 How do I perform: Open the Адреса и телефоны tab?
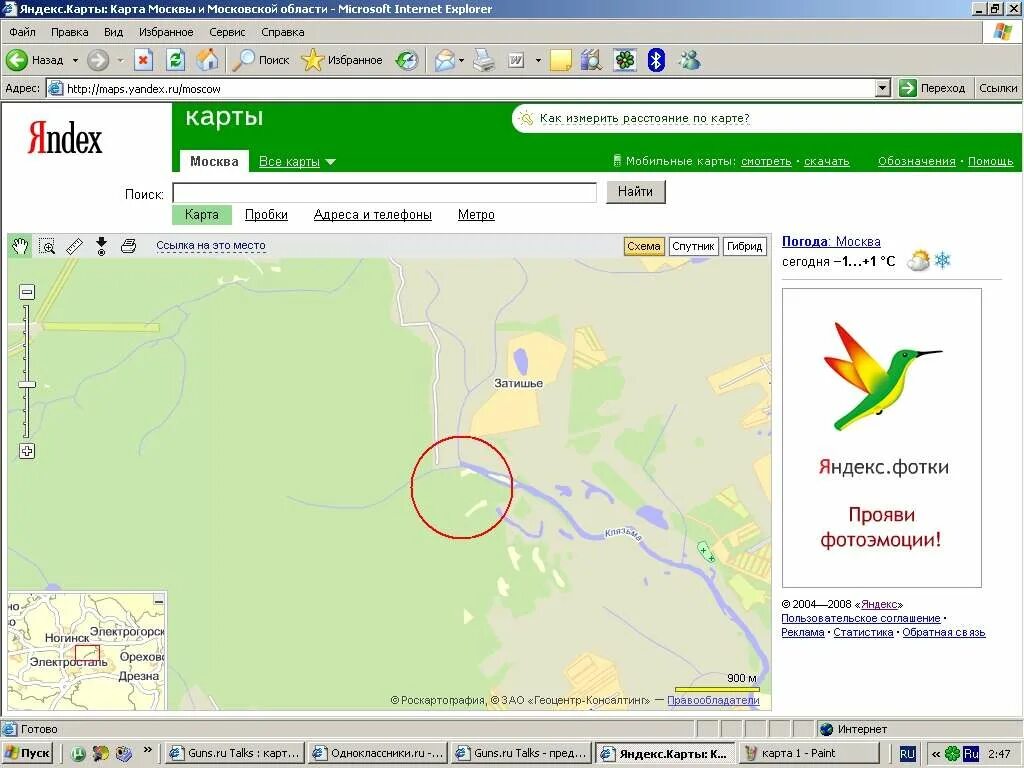pos(372,214)
